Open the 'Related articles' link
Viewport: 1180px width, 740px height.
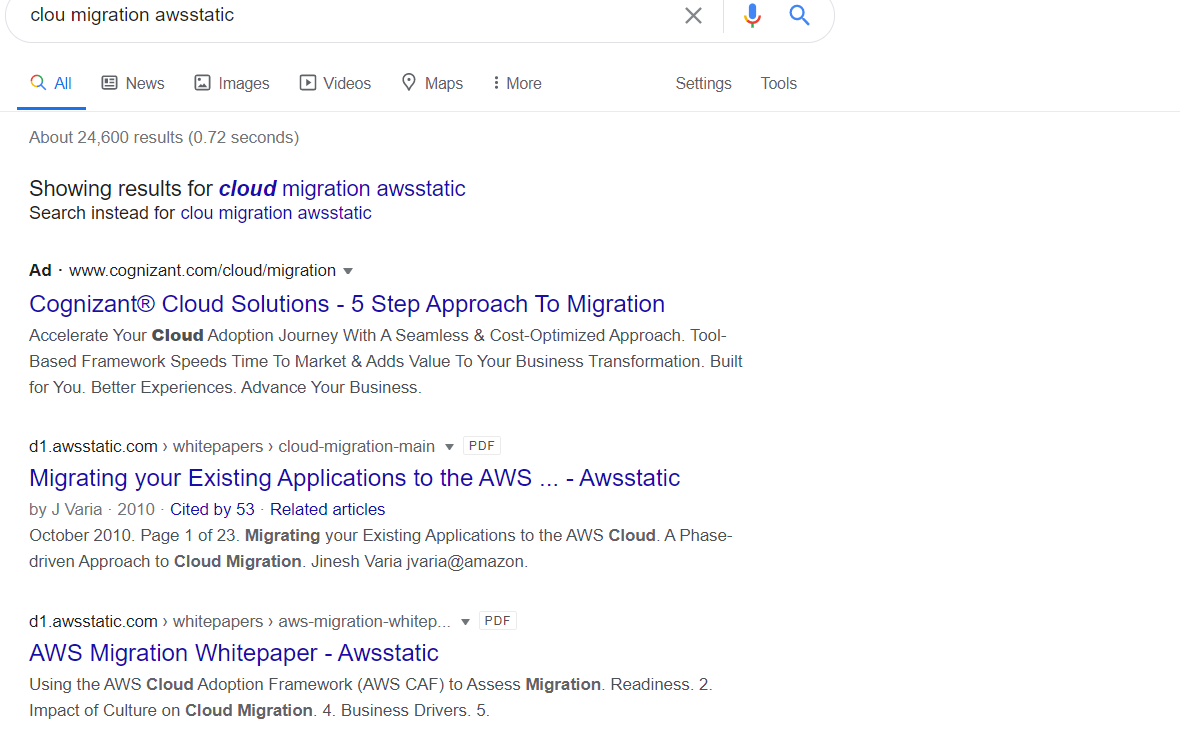327,509
